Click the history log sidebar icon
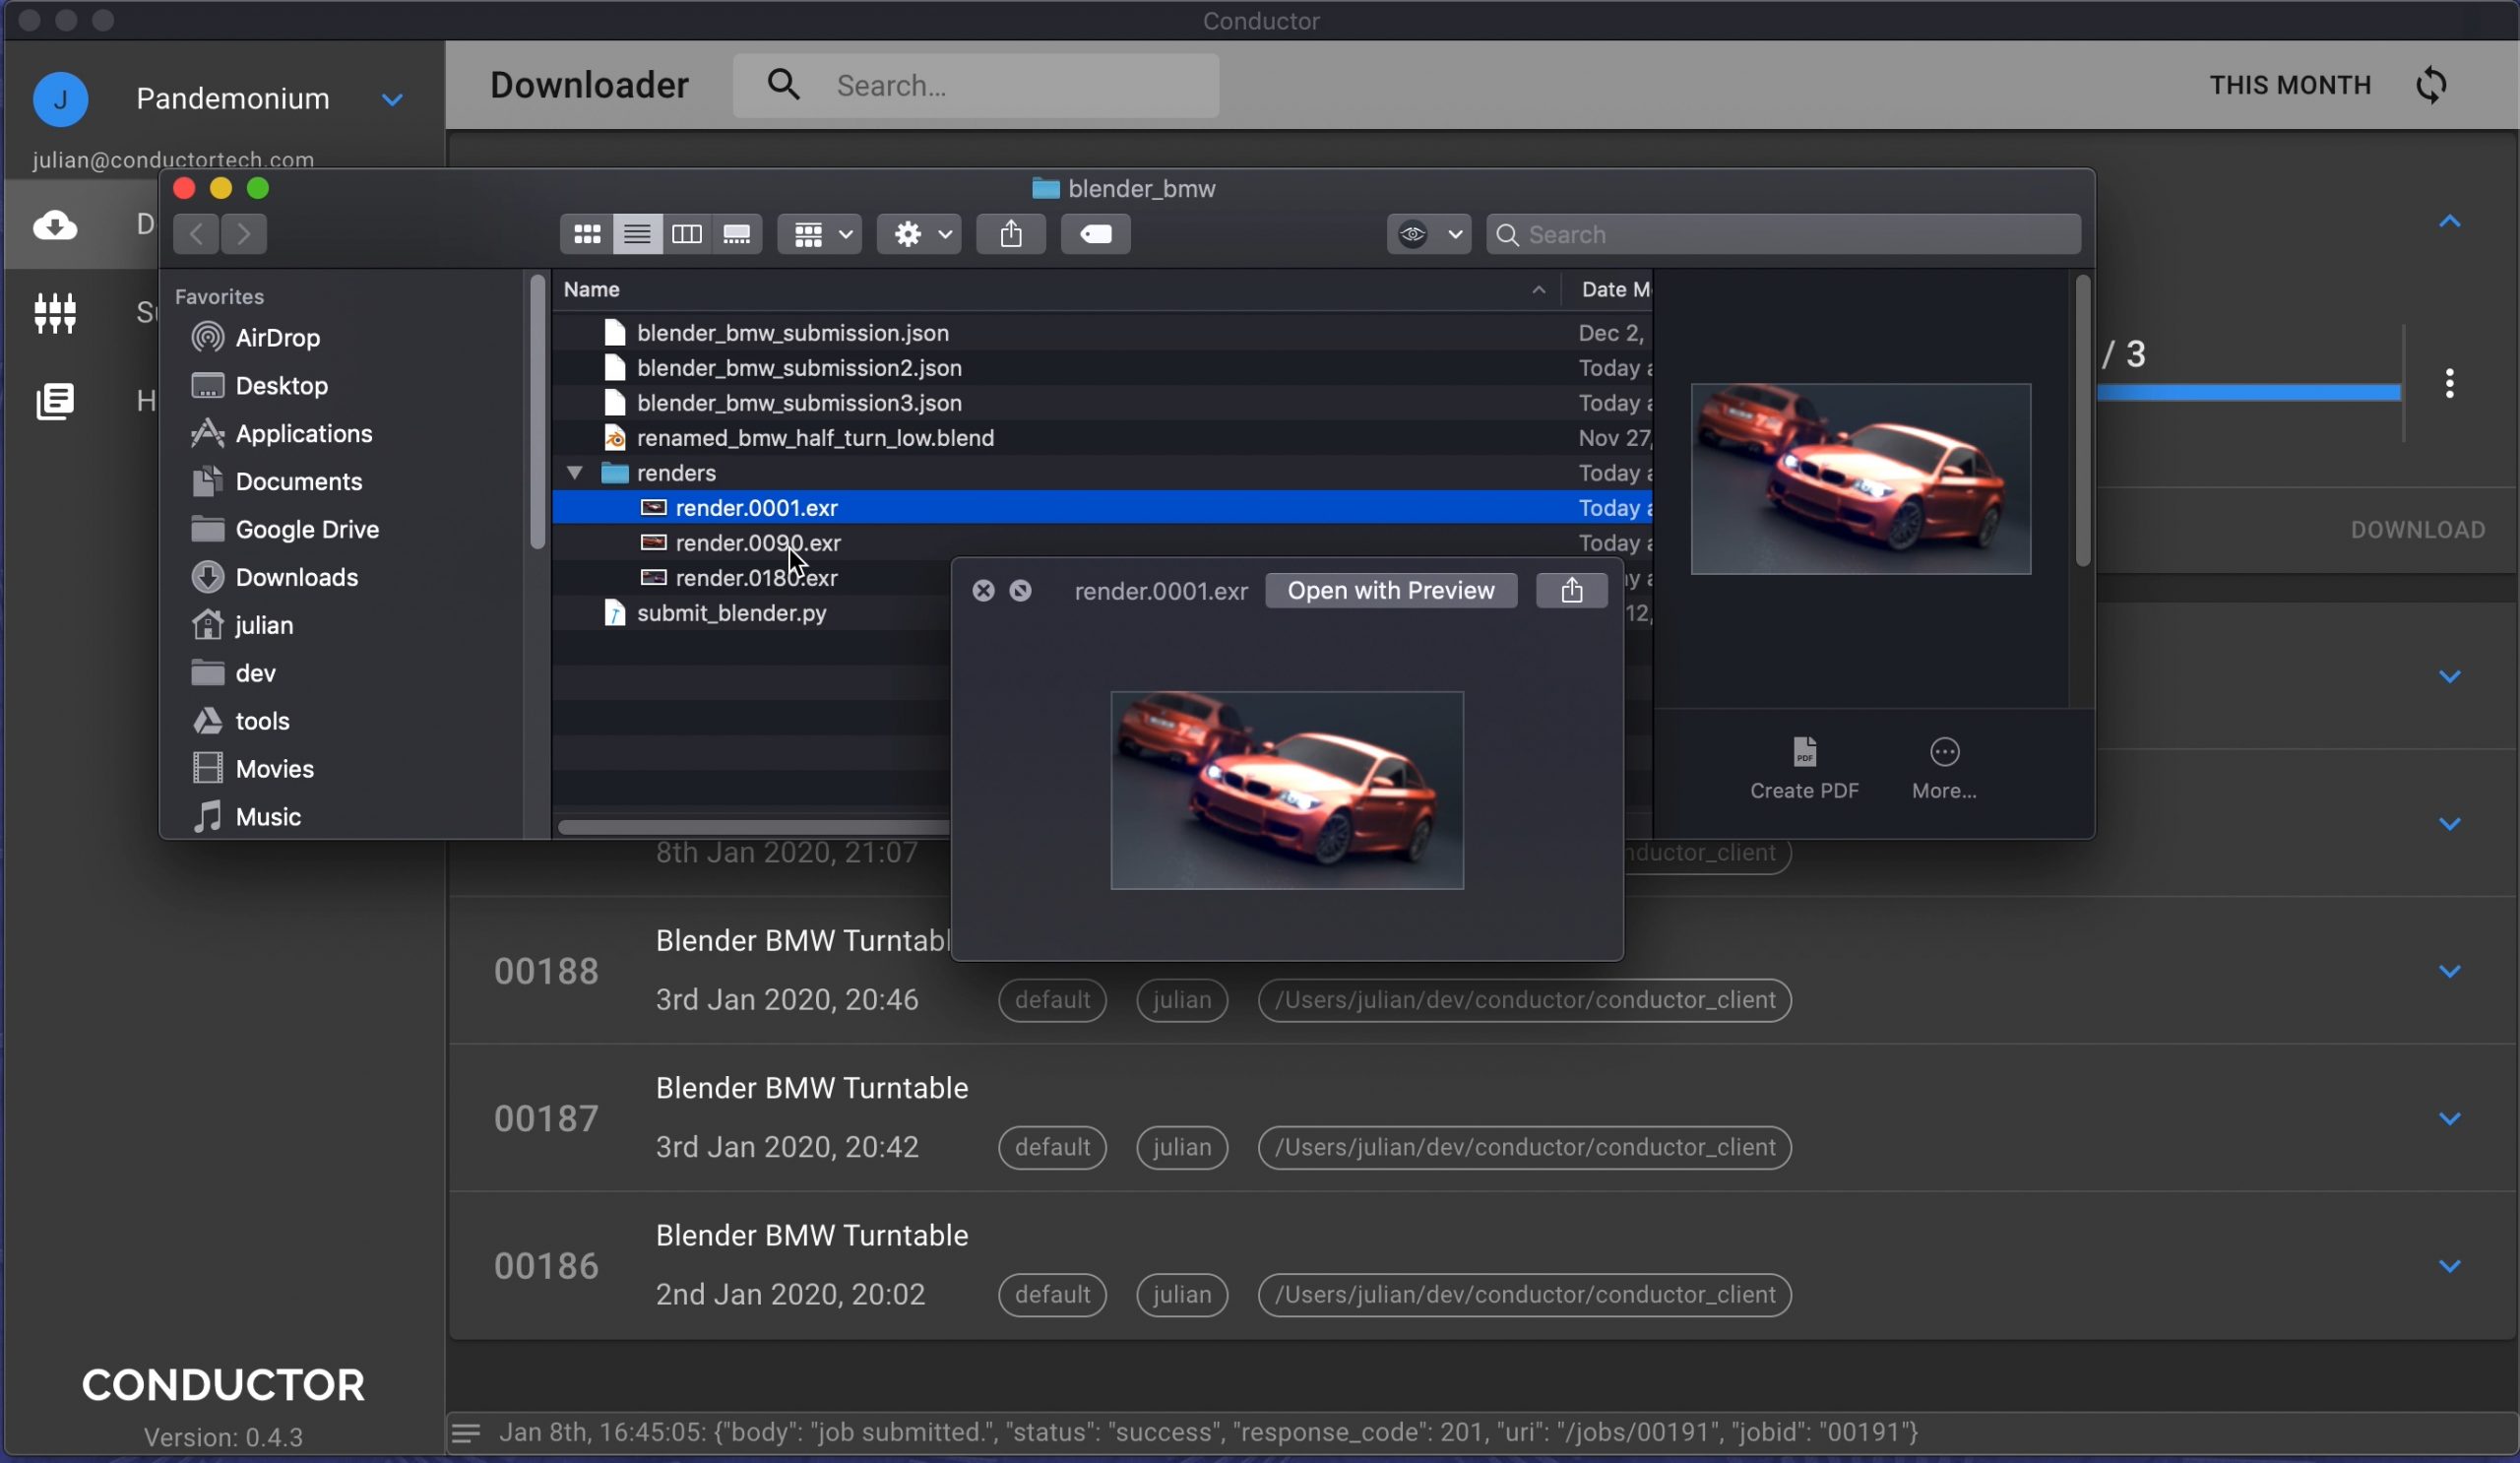This screenshot has height=1463, width=2520. (55, 401)
